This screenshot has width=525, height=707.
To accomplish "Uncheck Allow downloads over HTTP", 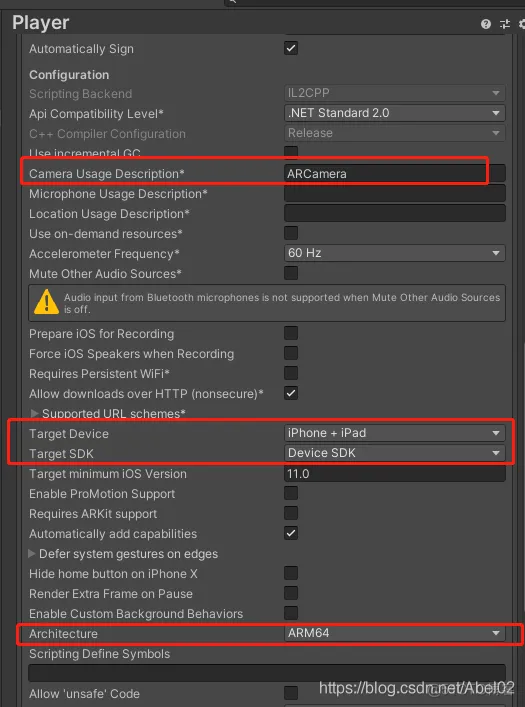I will pos(291,393).
